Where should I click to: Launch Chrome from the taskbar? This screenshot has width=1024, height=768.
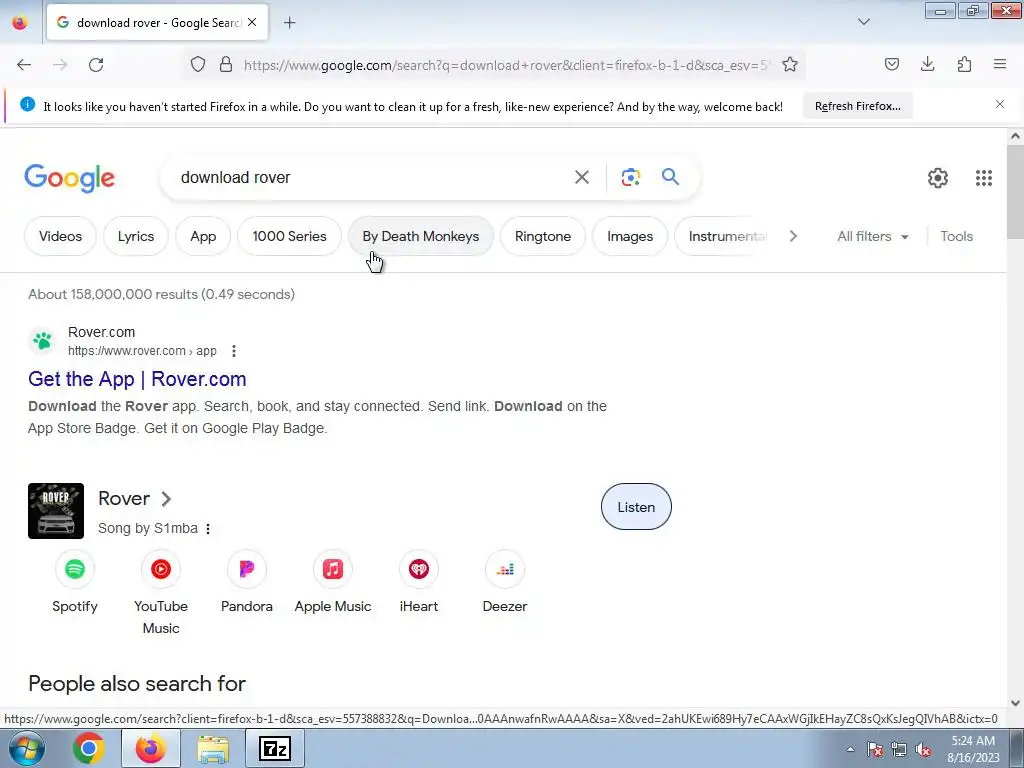pos(89,748)
